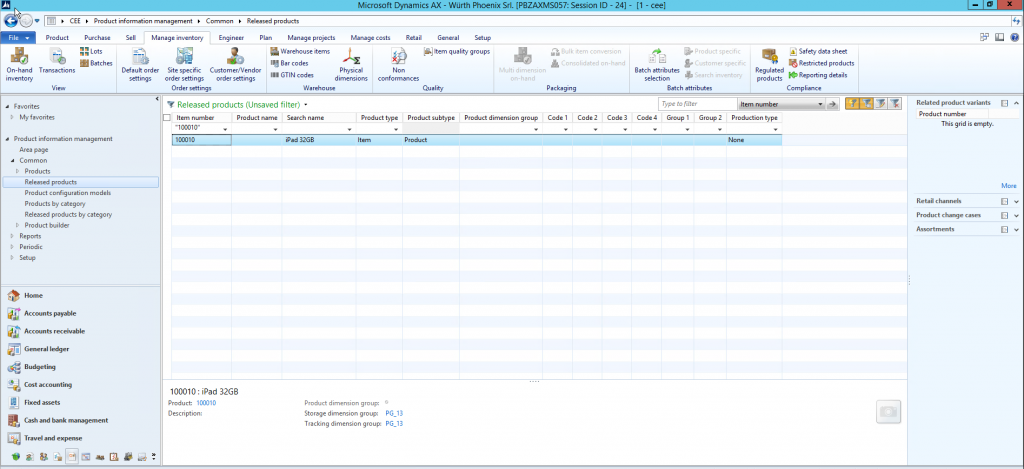
Task: Open Warehouse items
Action: click(300, 51)
